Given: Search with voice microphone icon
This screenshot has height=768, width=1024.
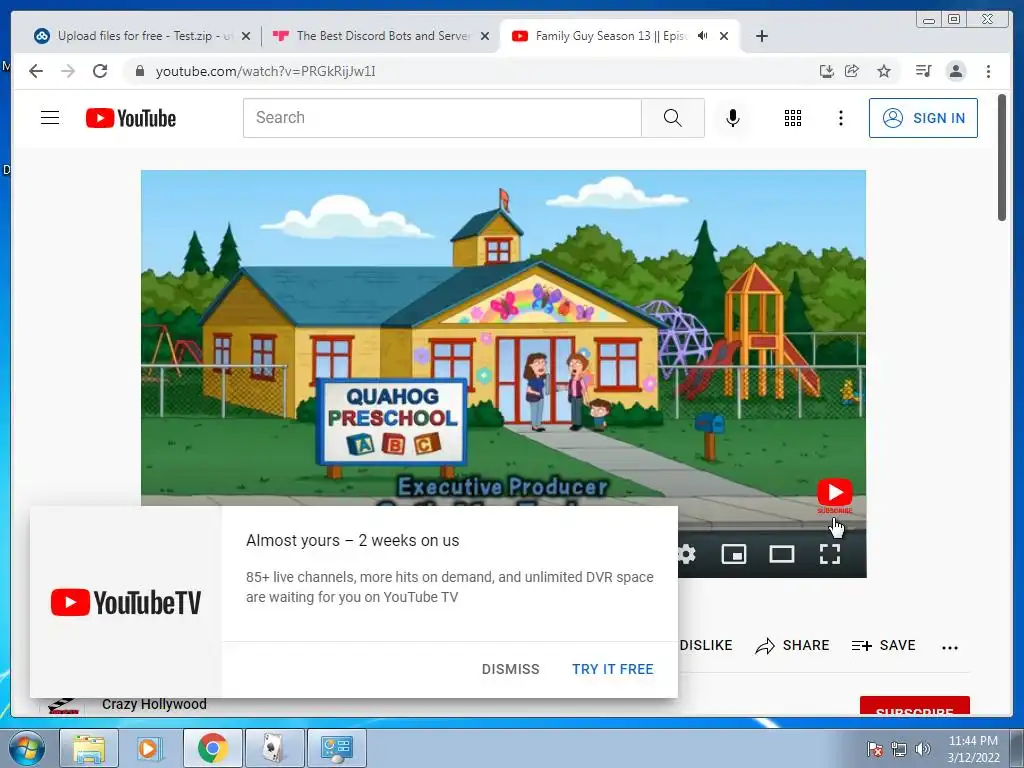Looking at the screenshot, I should (x=733, y=118).
